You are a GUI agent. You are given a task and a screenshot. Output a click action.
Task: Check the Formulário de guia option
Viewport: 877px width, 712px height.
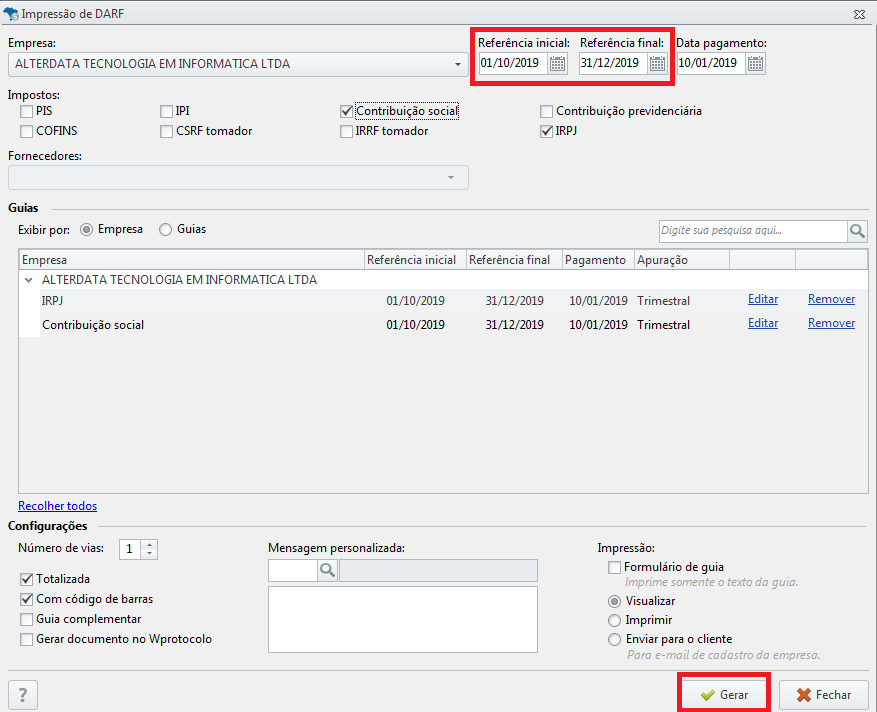pos(614,567)
